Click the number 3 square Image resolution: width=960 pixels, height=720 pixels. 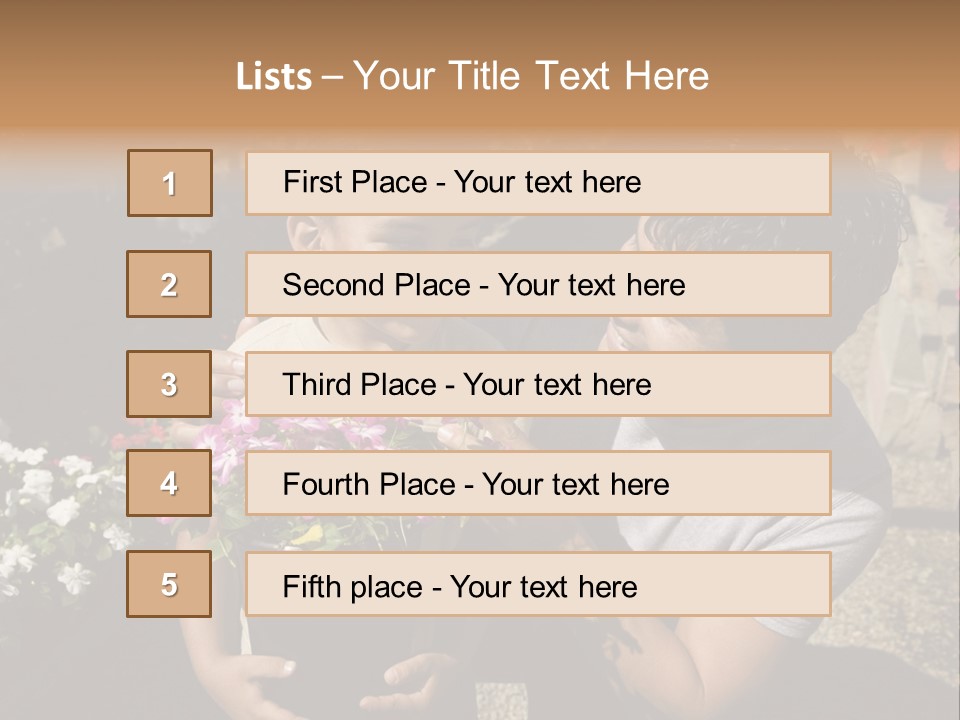169,384
